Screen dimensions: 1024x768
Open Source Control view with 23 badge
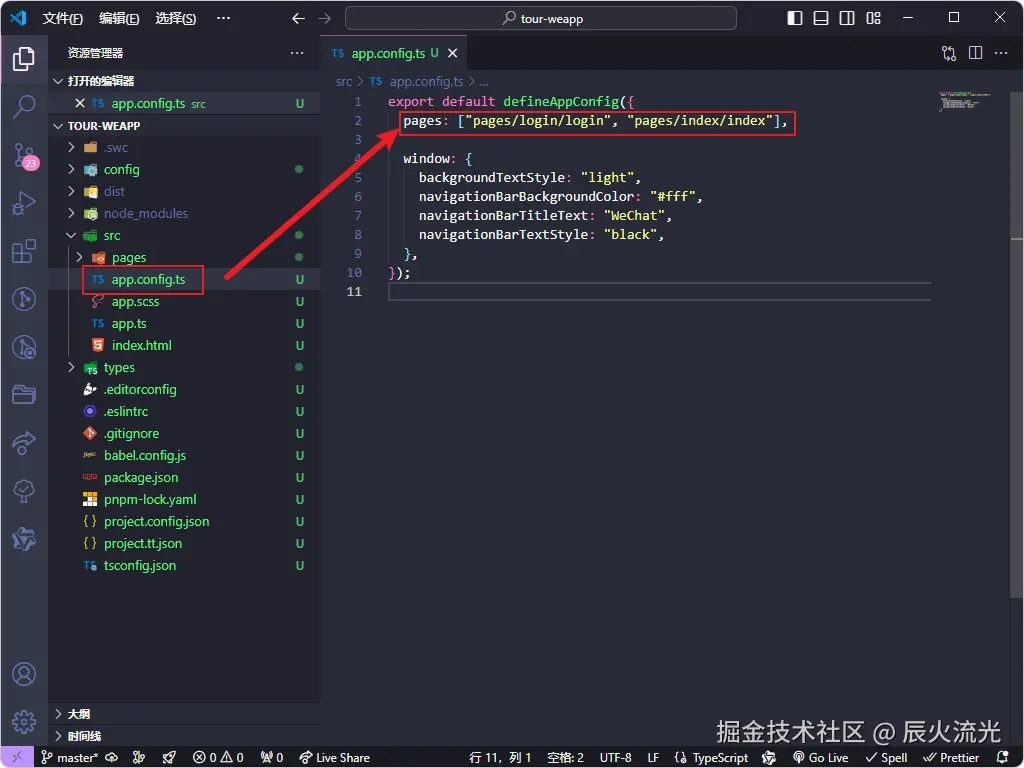(25, 156)
